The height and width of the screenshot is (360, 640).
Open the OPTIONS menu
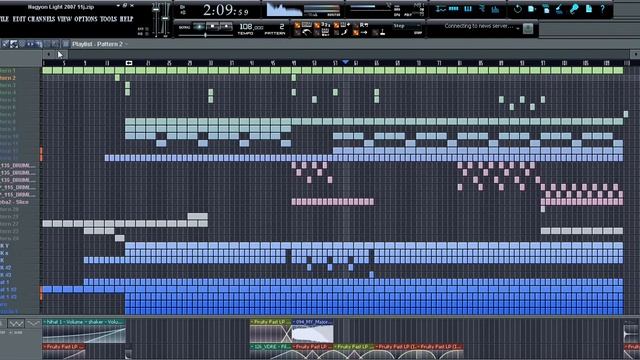click(86, 19)
